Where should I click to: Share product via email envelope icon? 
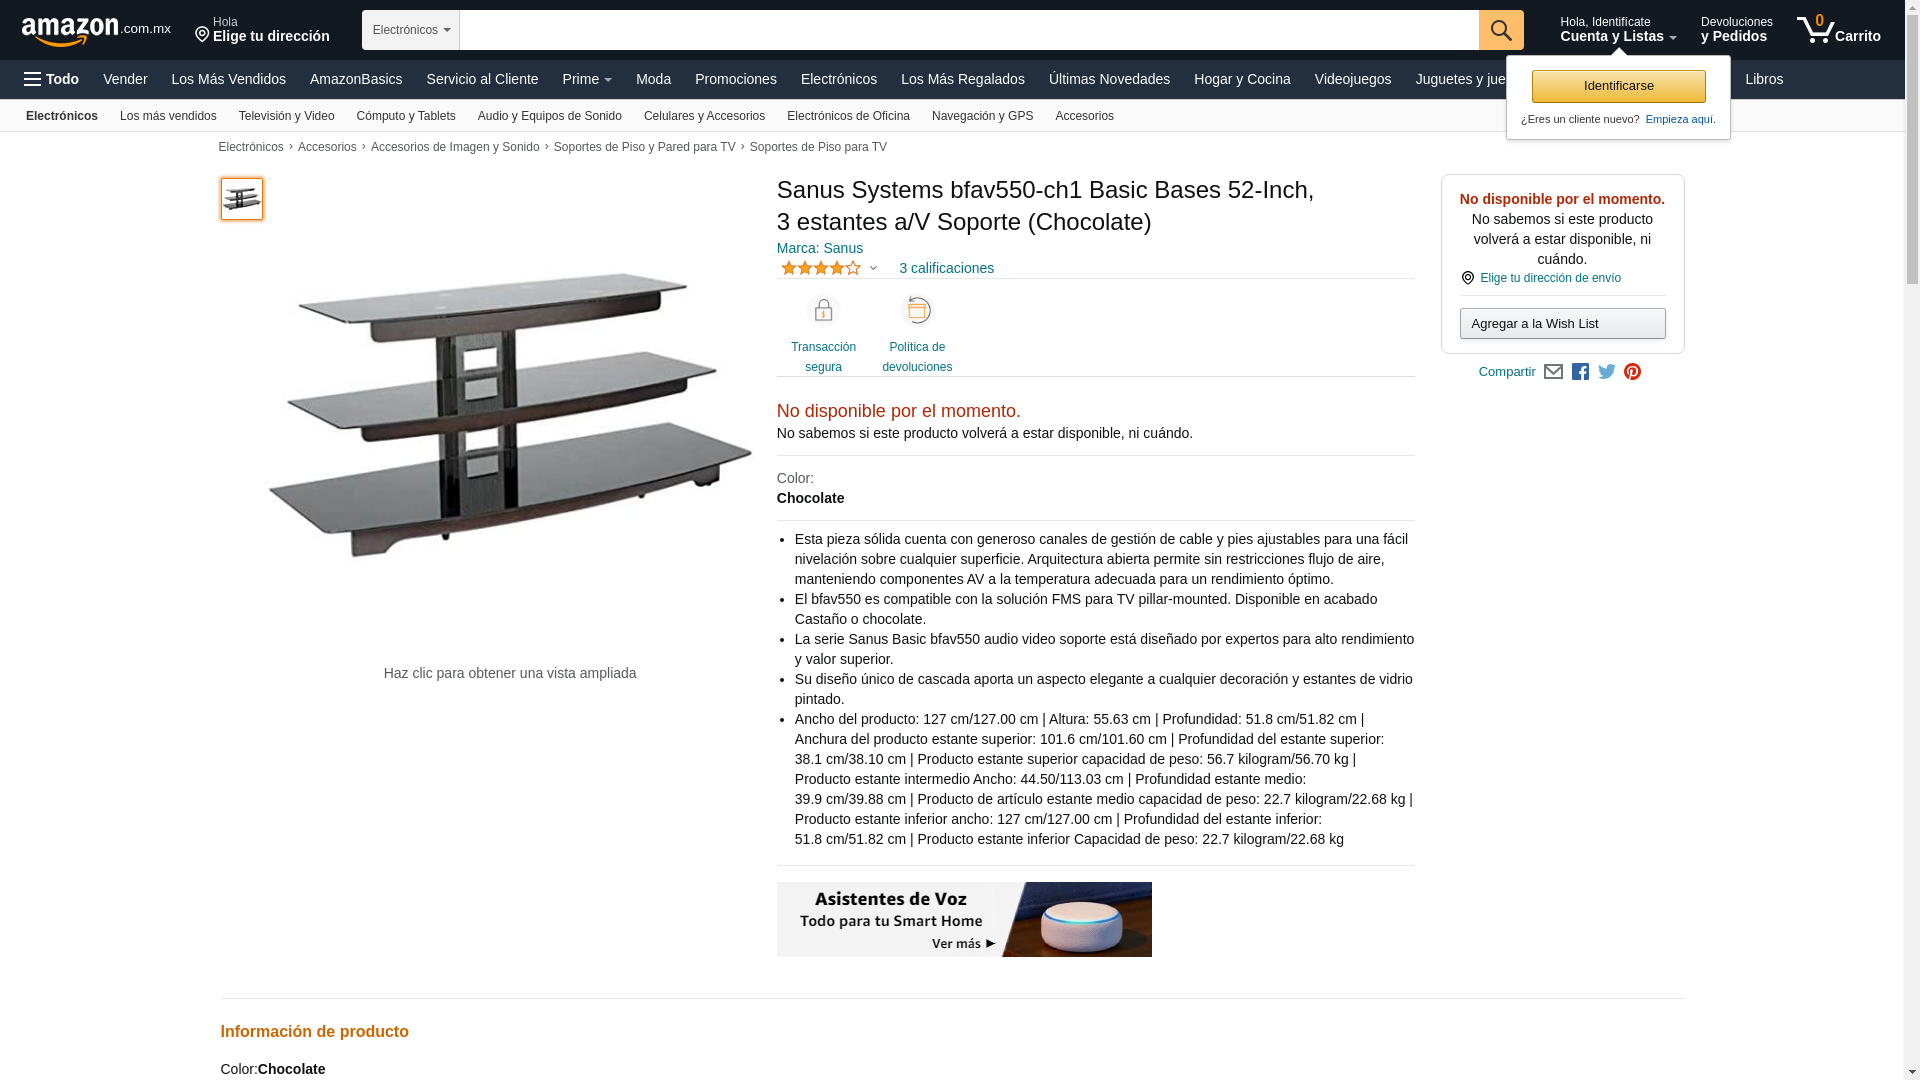pyautogui.click(x=1553, y=372)
